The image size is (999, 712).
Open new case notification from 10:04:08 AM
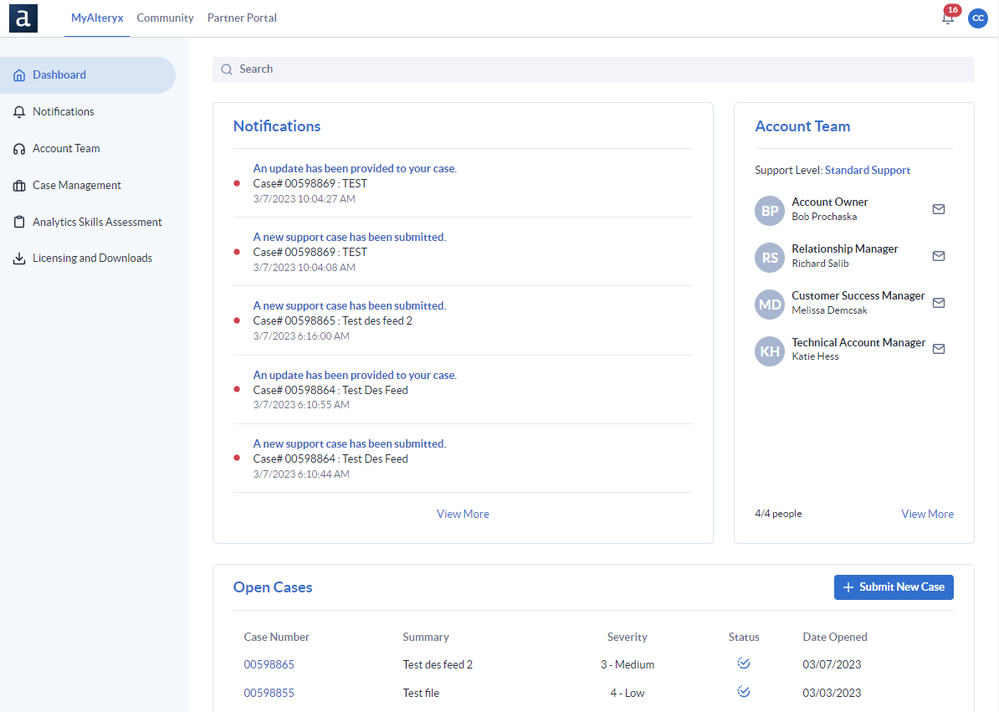click(349, 237)
